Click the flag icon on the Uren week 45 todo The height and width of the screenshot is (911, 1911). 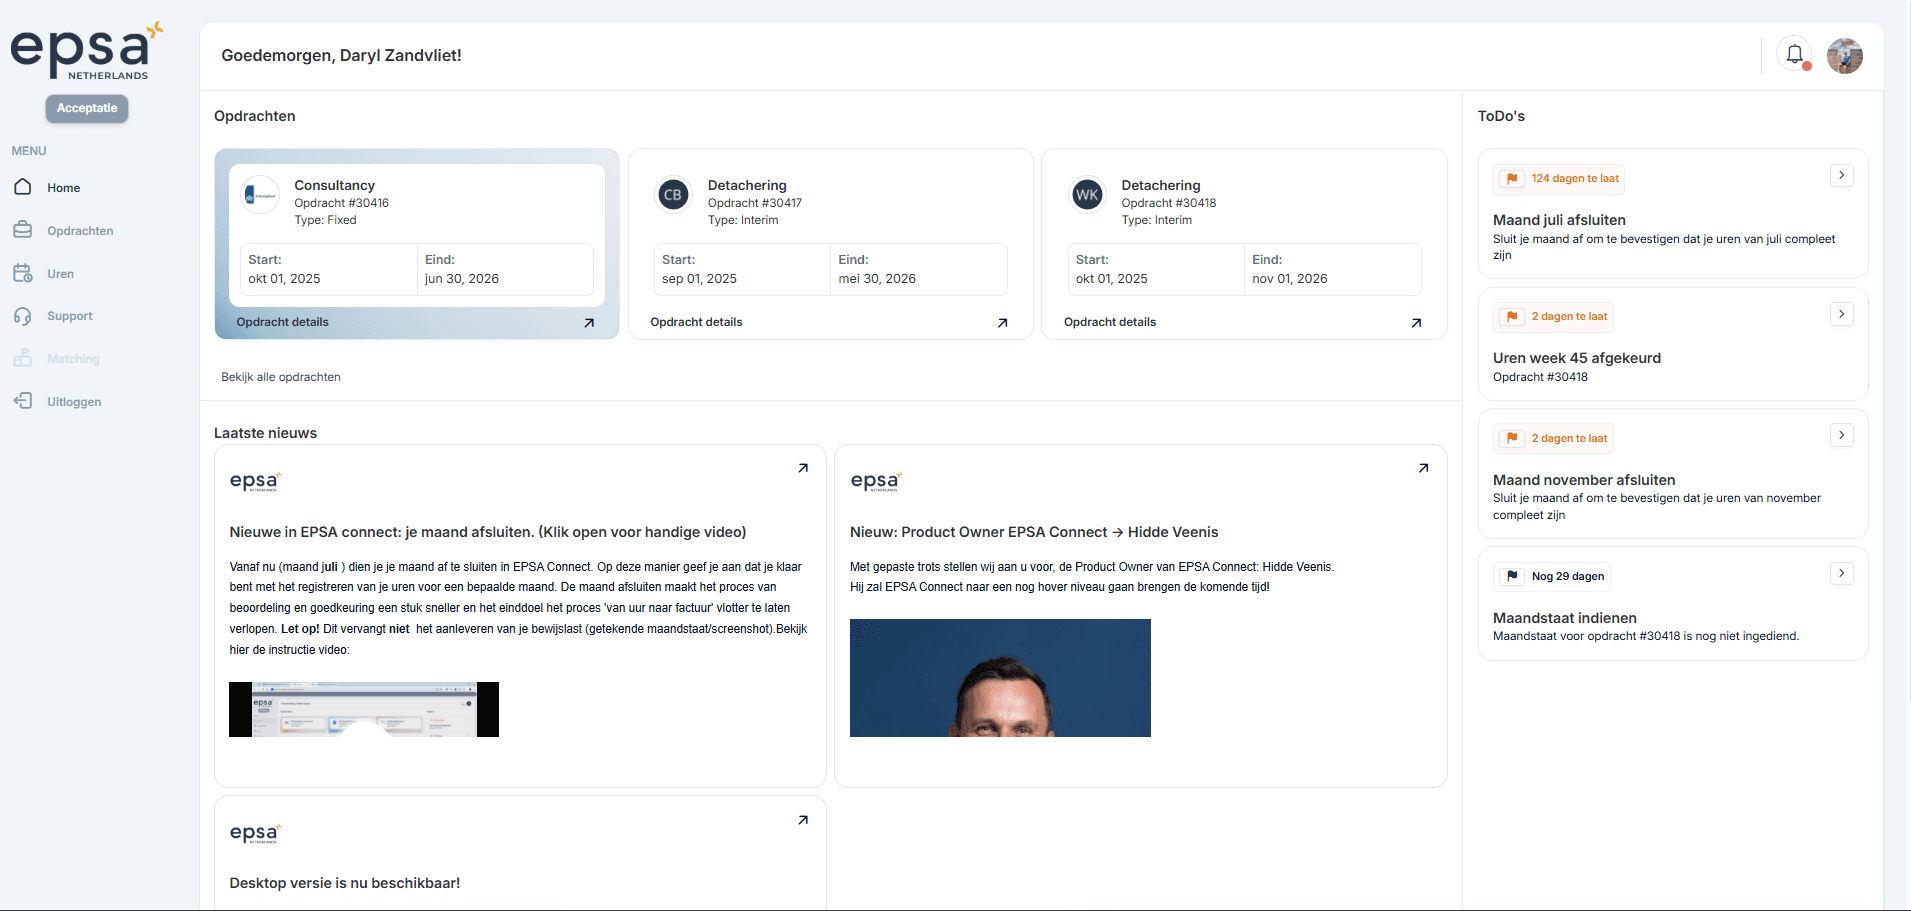coord(1512,317)
